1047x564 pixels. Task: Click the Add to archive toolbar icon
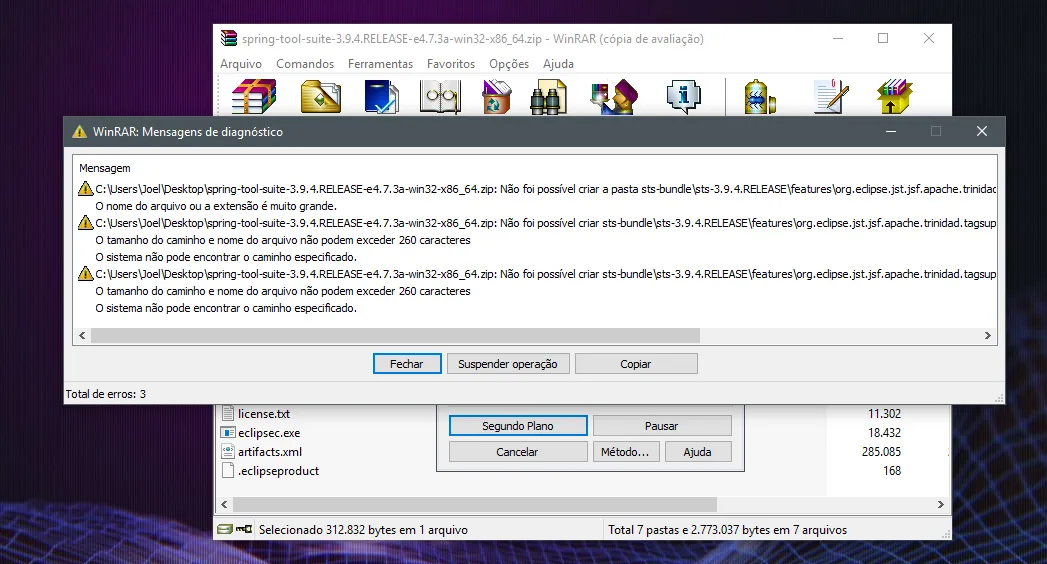tap(254, 96)
